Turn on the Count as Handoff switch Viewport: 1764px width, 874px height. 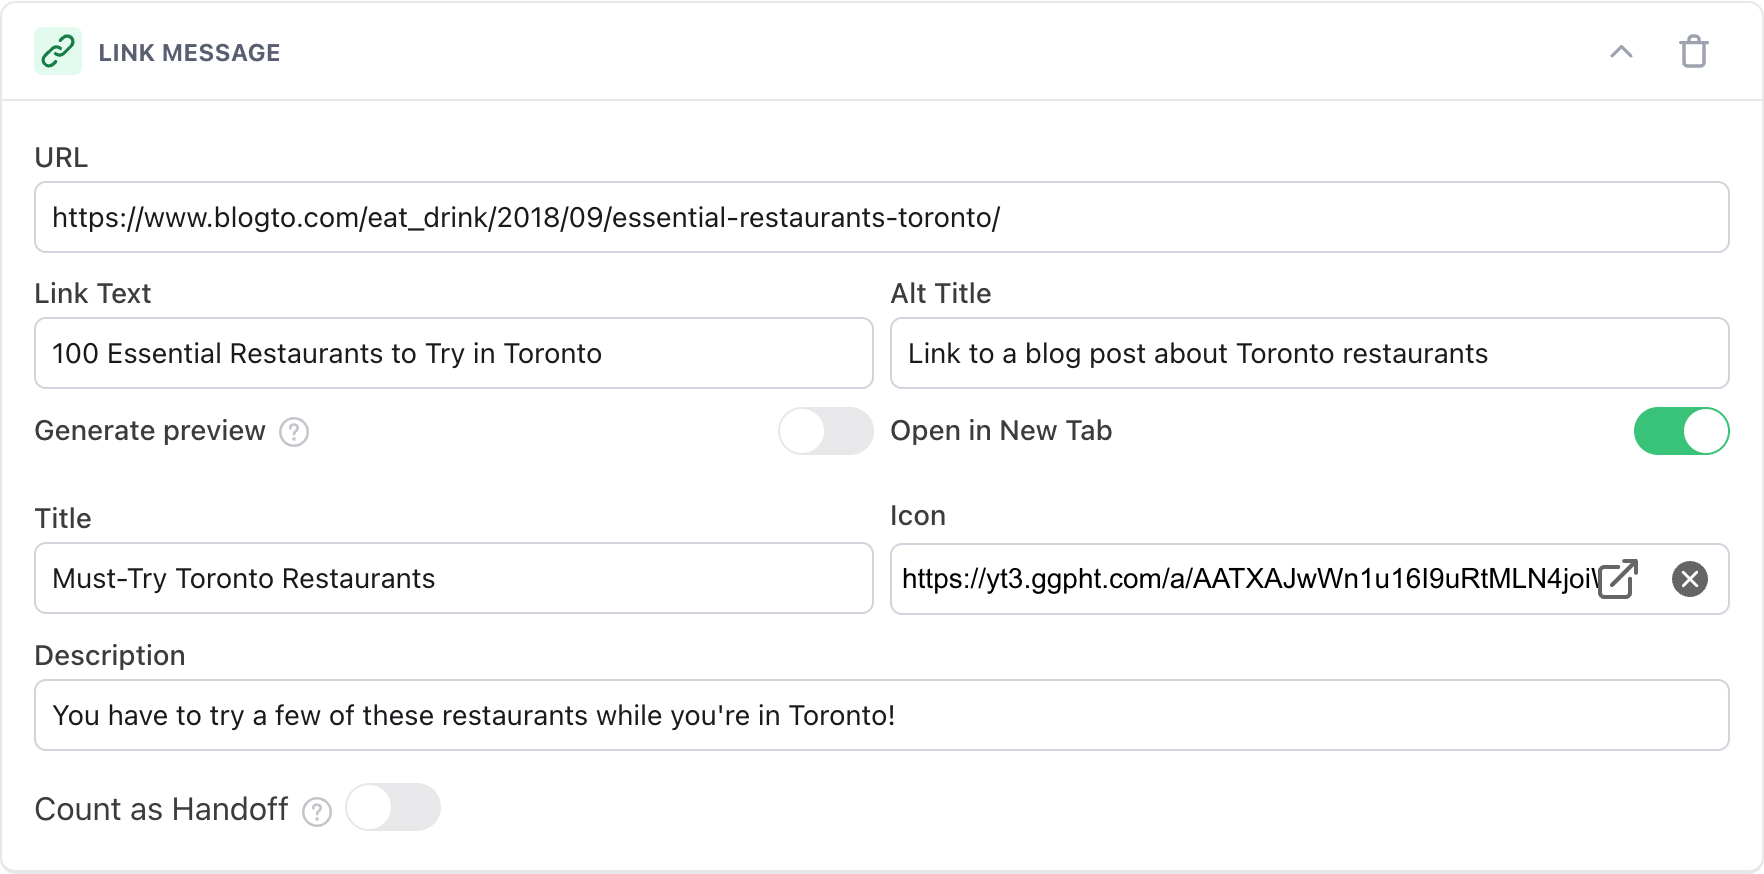(x=393, y=808)
